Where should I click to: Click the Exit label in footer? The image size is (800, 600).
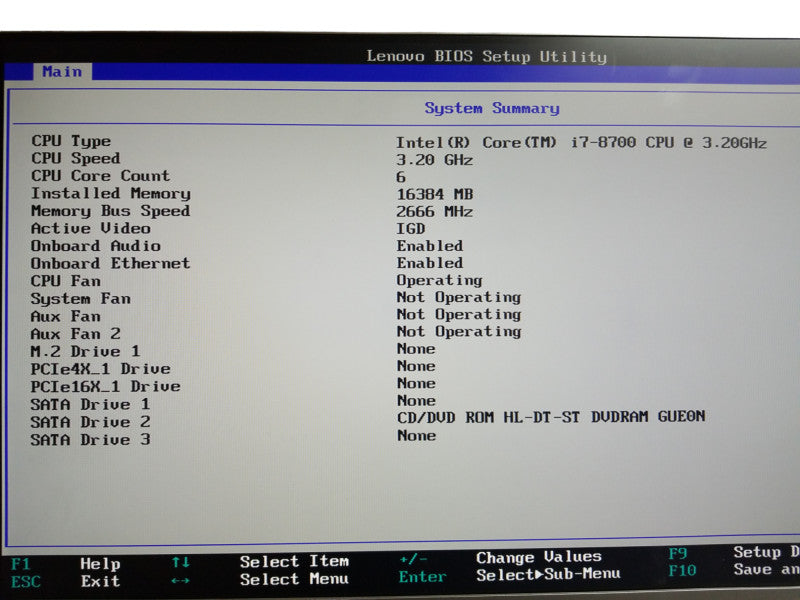pos(100,581)
